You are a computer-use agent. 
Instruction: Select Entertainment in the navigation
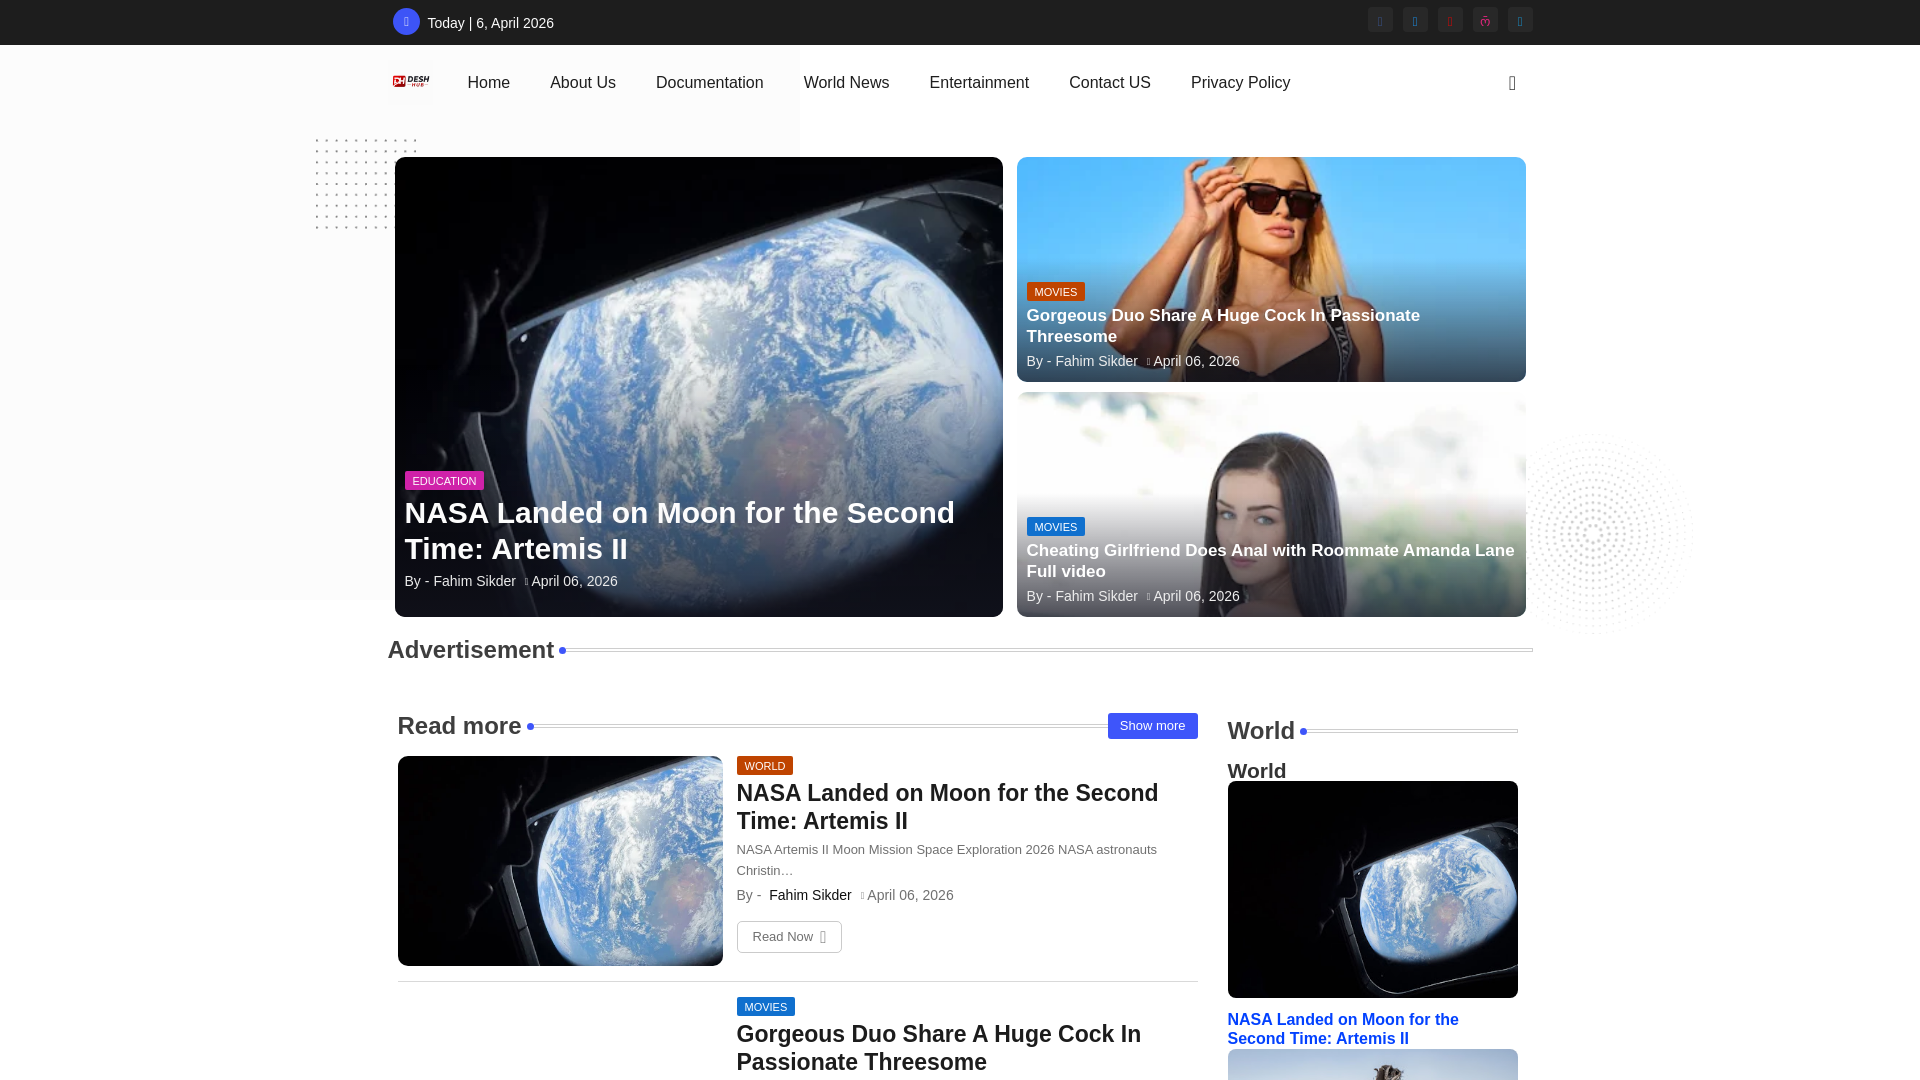point(979,83)
